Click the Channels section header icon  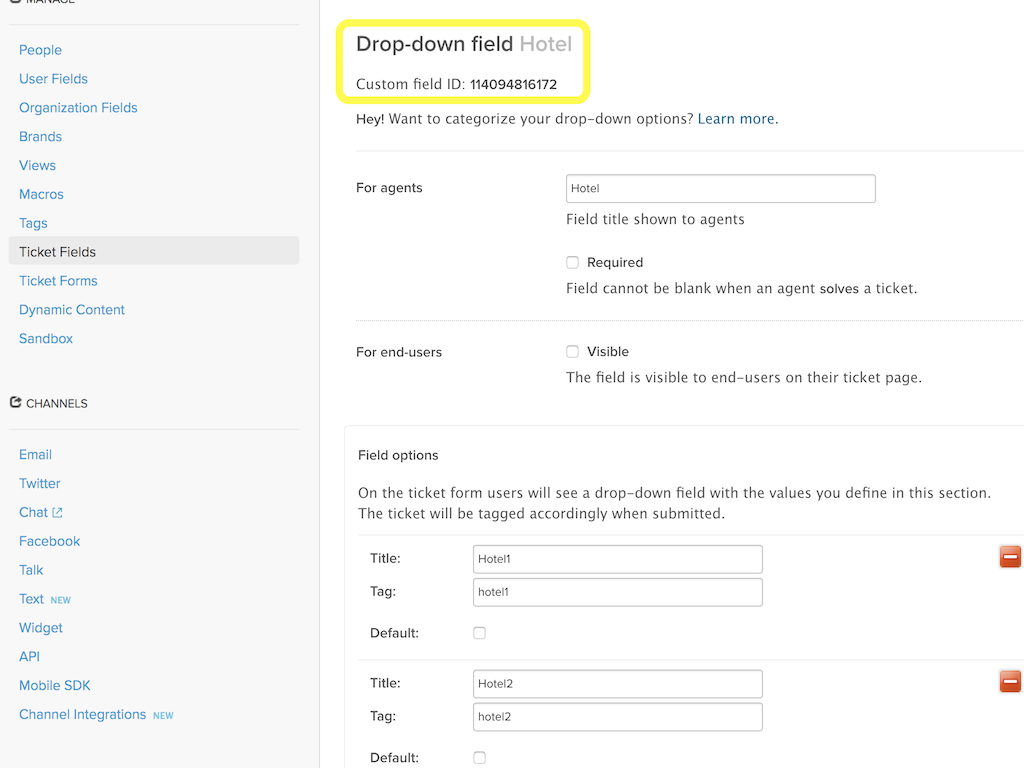point(15,402)
